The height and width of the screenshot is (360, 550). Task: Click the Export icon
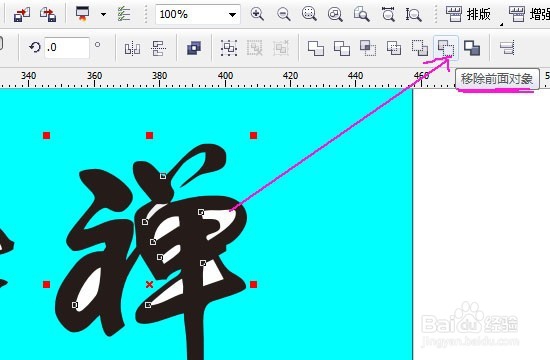click(48, 15)
